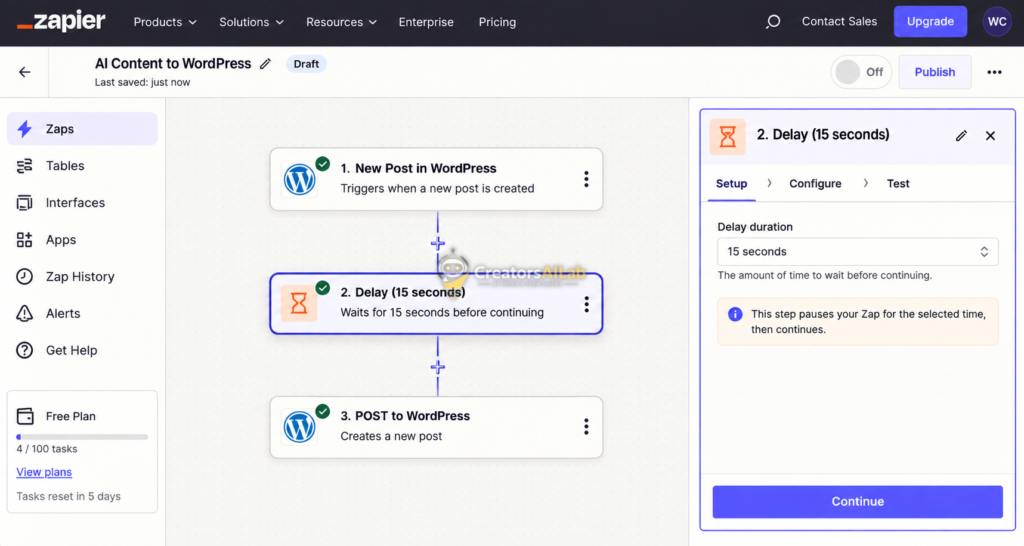This screenshot has width=1024, height=546.
Task: Click the Zap History clock icon
Action: click(x=25, y=276)
